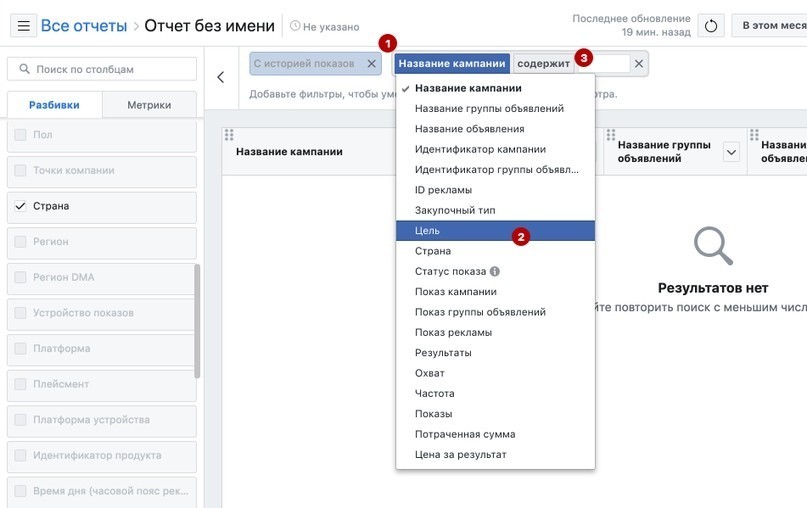The image size is (807, 508).
Task: Click the info icon beside 'Статус показа'
Action: 495,271
